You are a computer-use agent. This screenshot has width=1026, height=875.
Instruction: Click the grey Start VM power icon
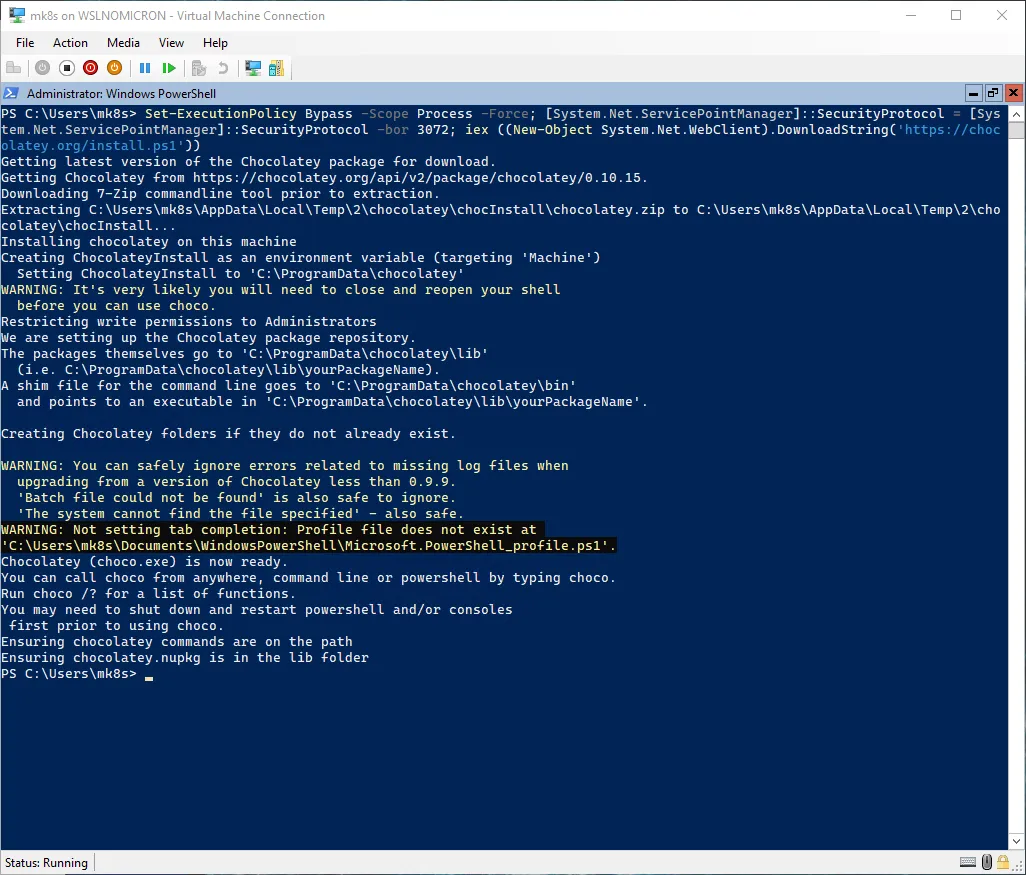(x=42, y=68)
